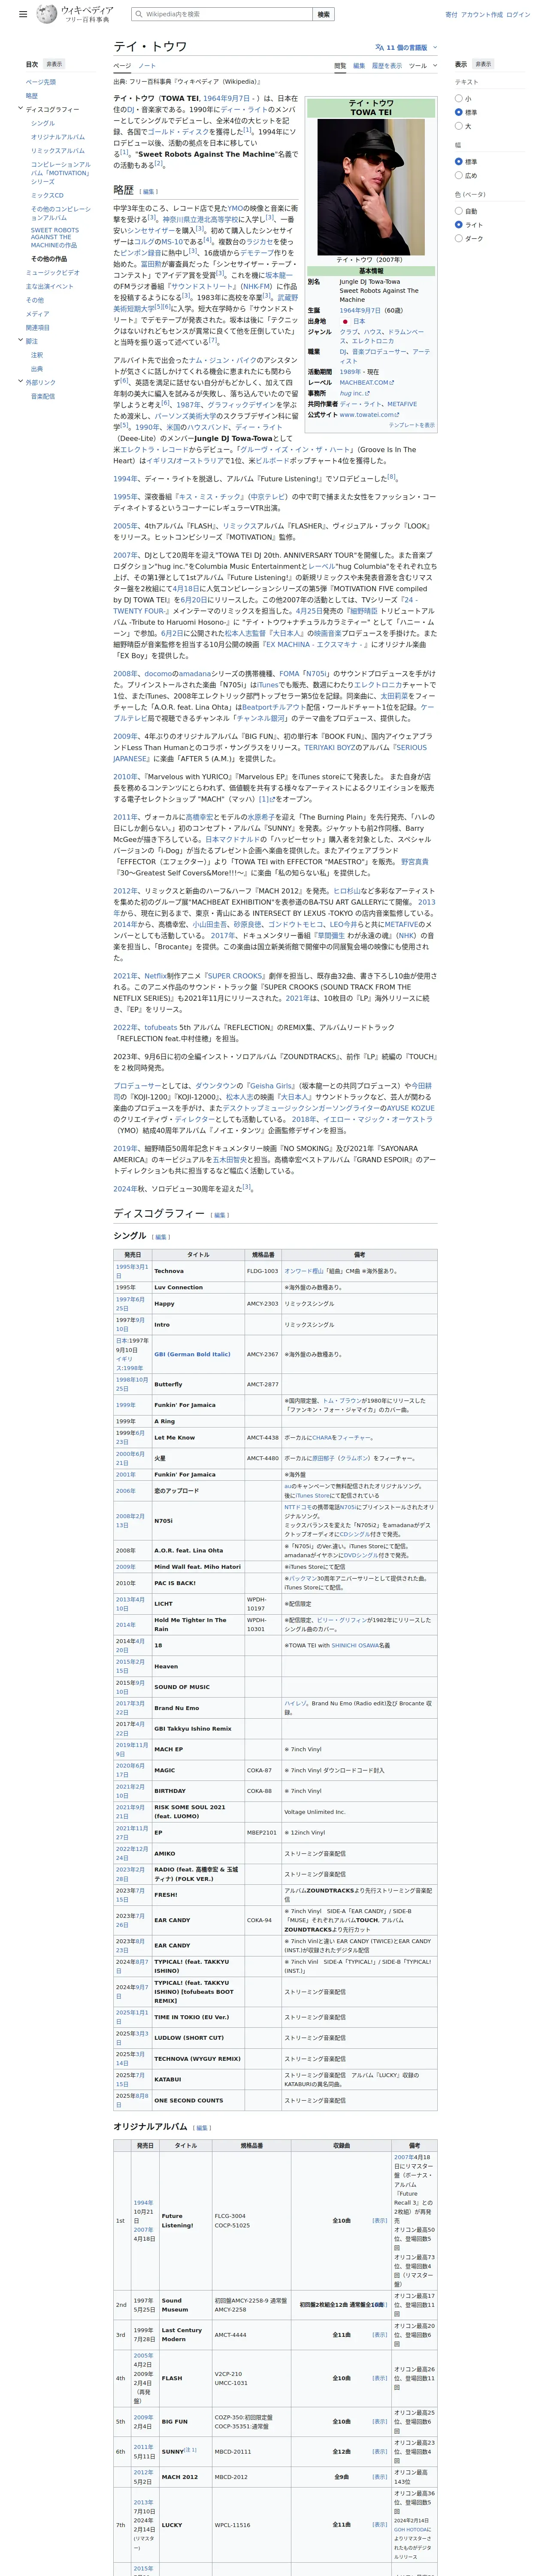The height and width of the screenshot is (2576, 551).
Task: Click external link icon after hug inc.
Action: click(366, 393)
